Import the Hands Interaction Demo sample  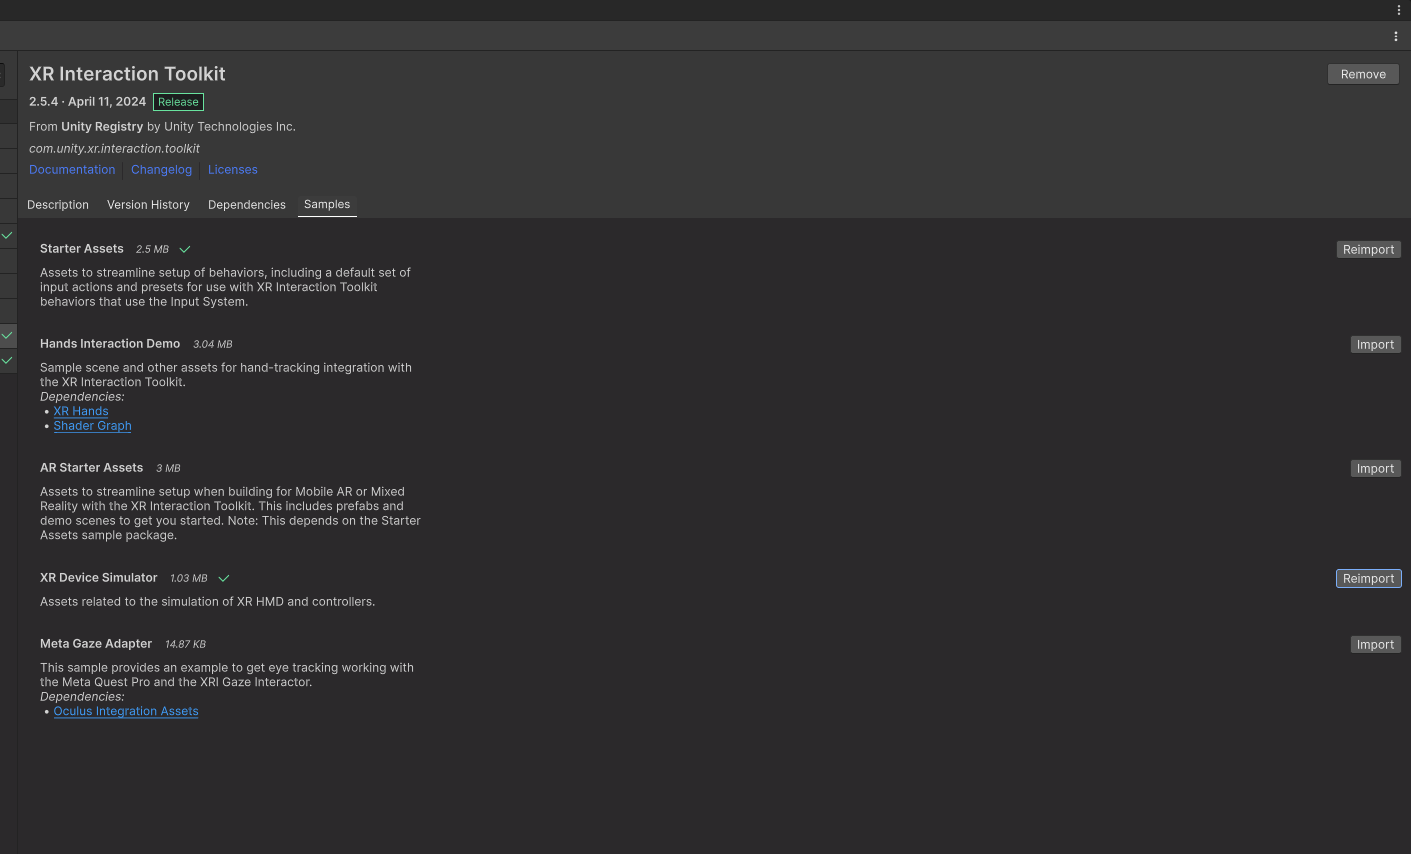pos(1375,345)
